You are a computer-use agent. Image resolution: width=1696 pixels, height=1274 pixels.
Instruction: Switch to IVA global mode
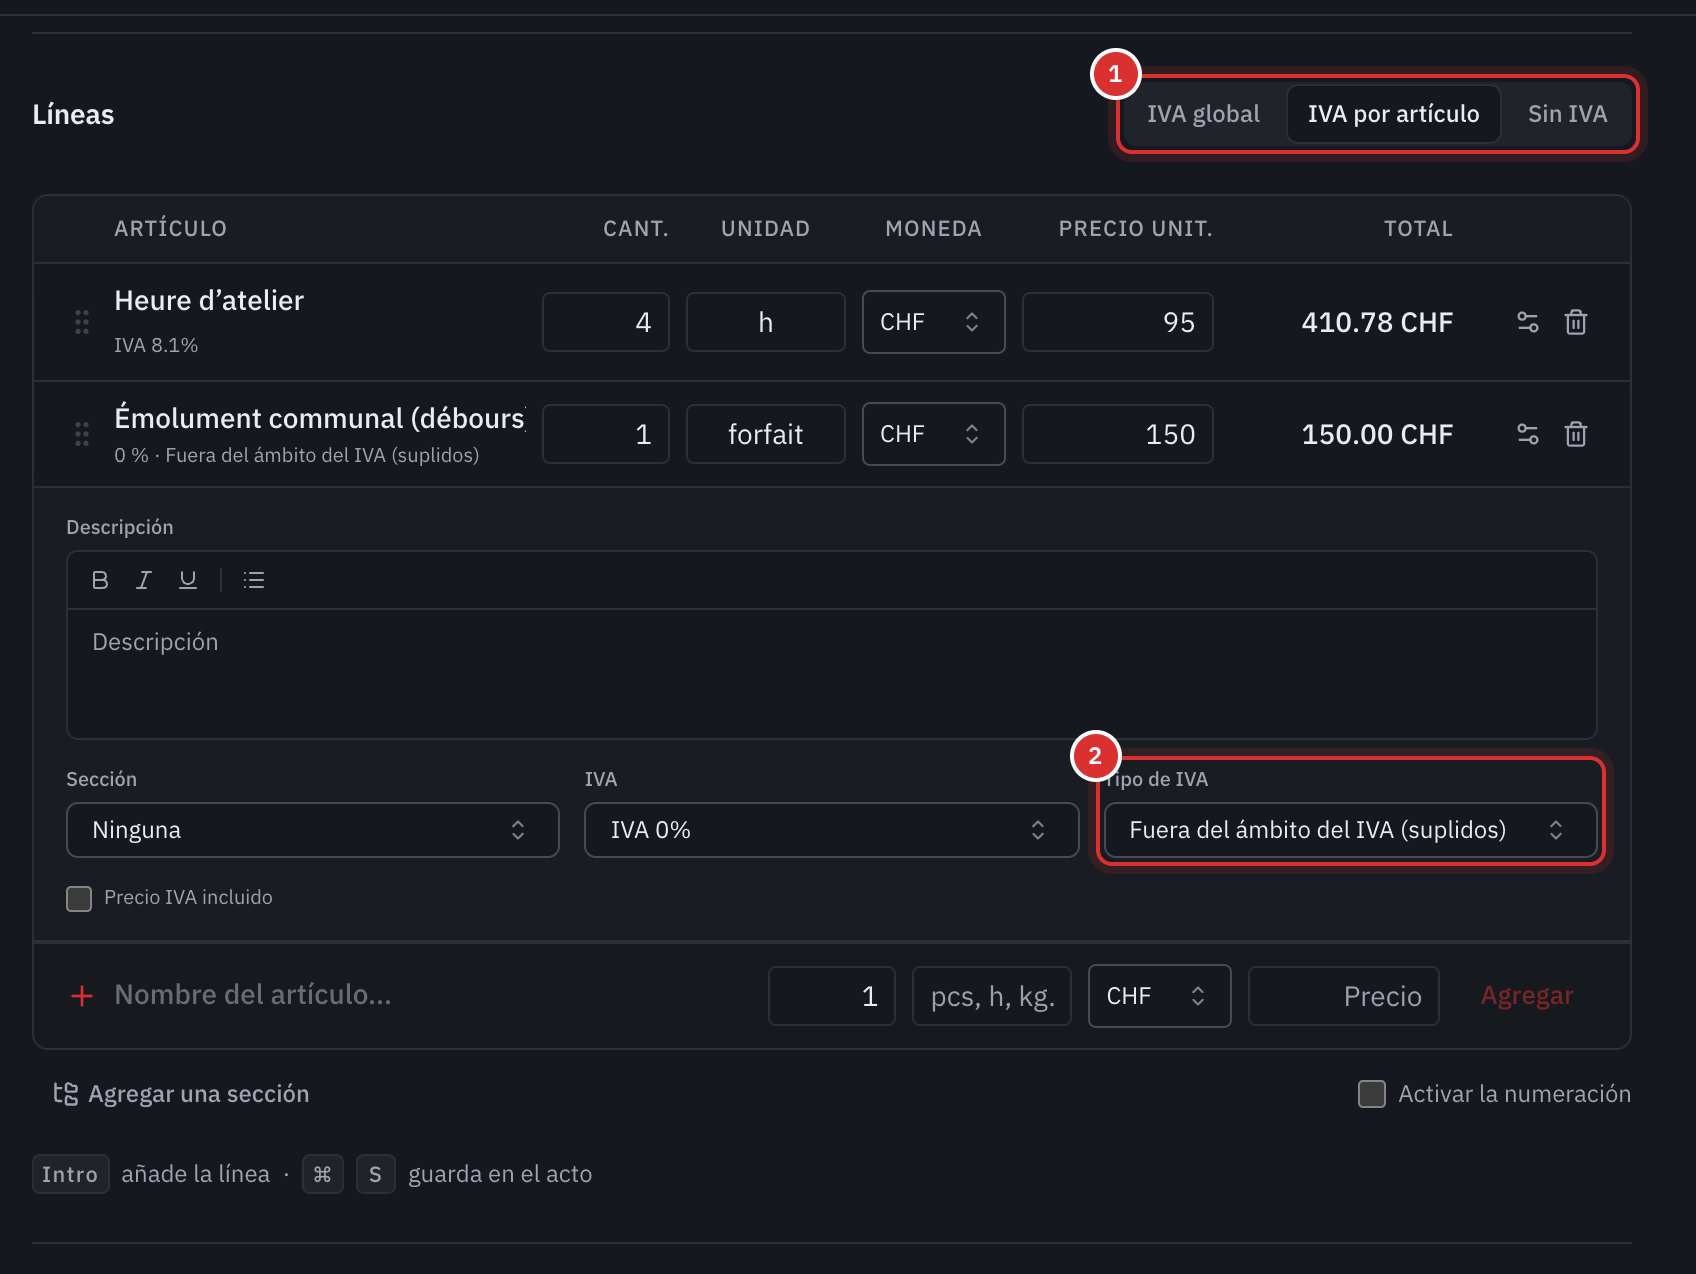tap(1203, 114)
